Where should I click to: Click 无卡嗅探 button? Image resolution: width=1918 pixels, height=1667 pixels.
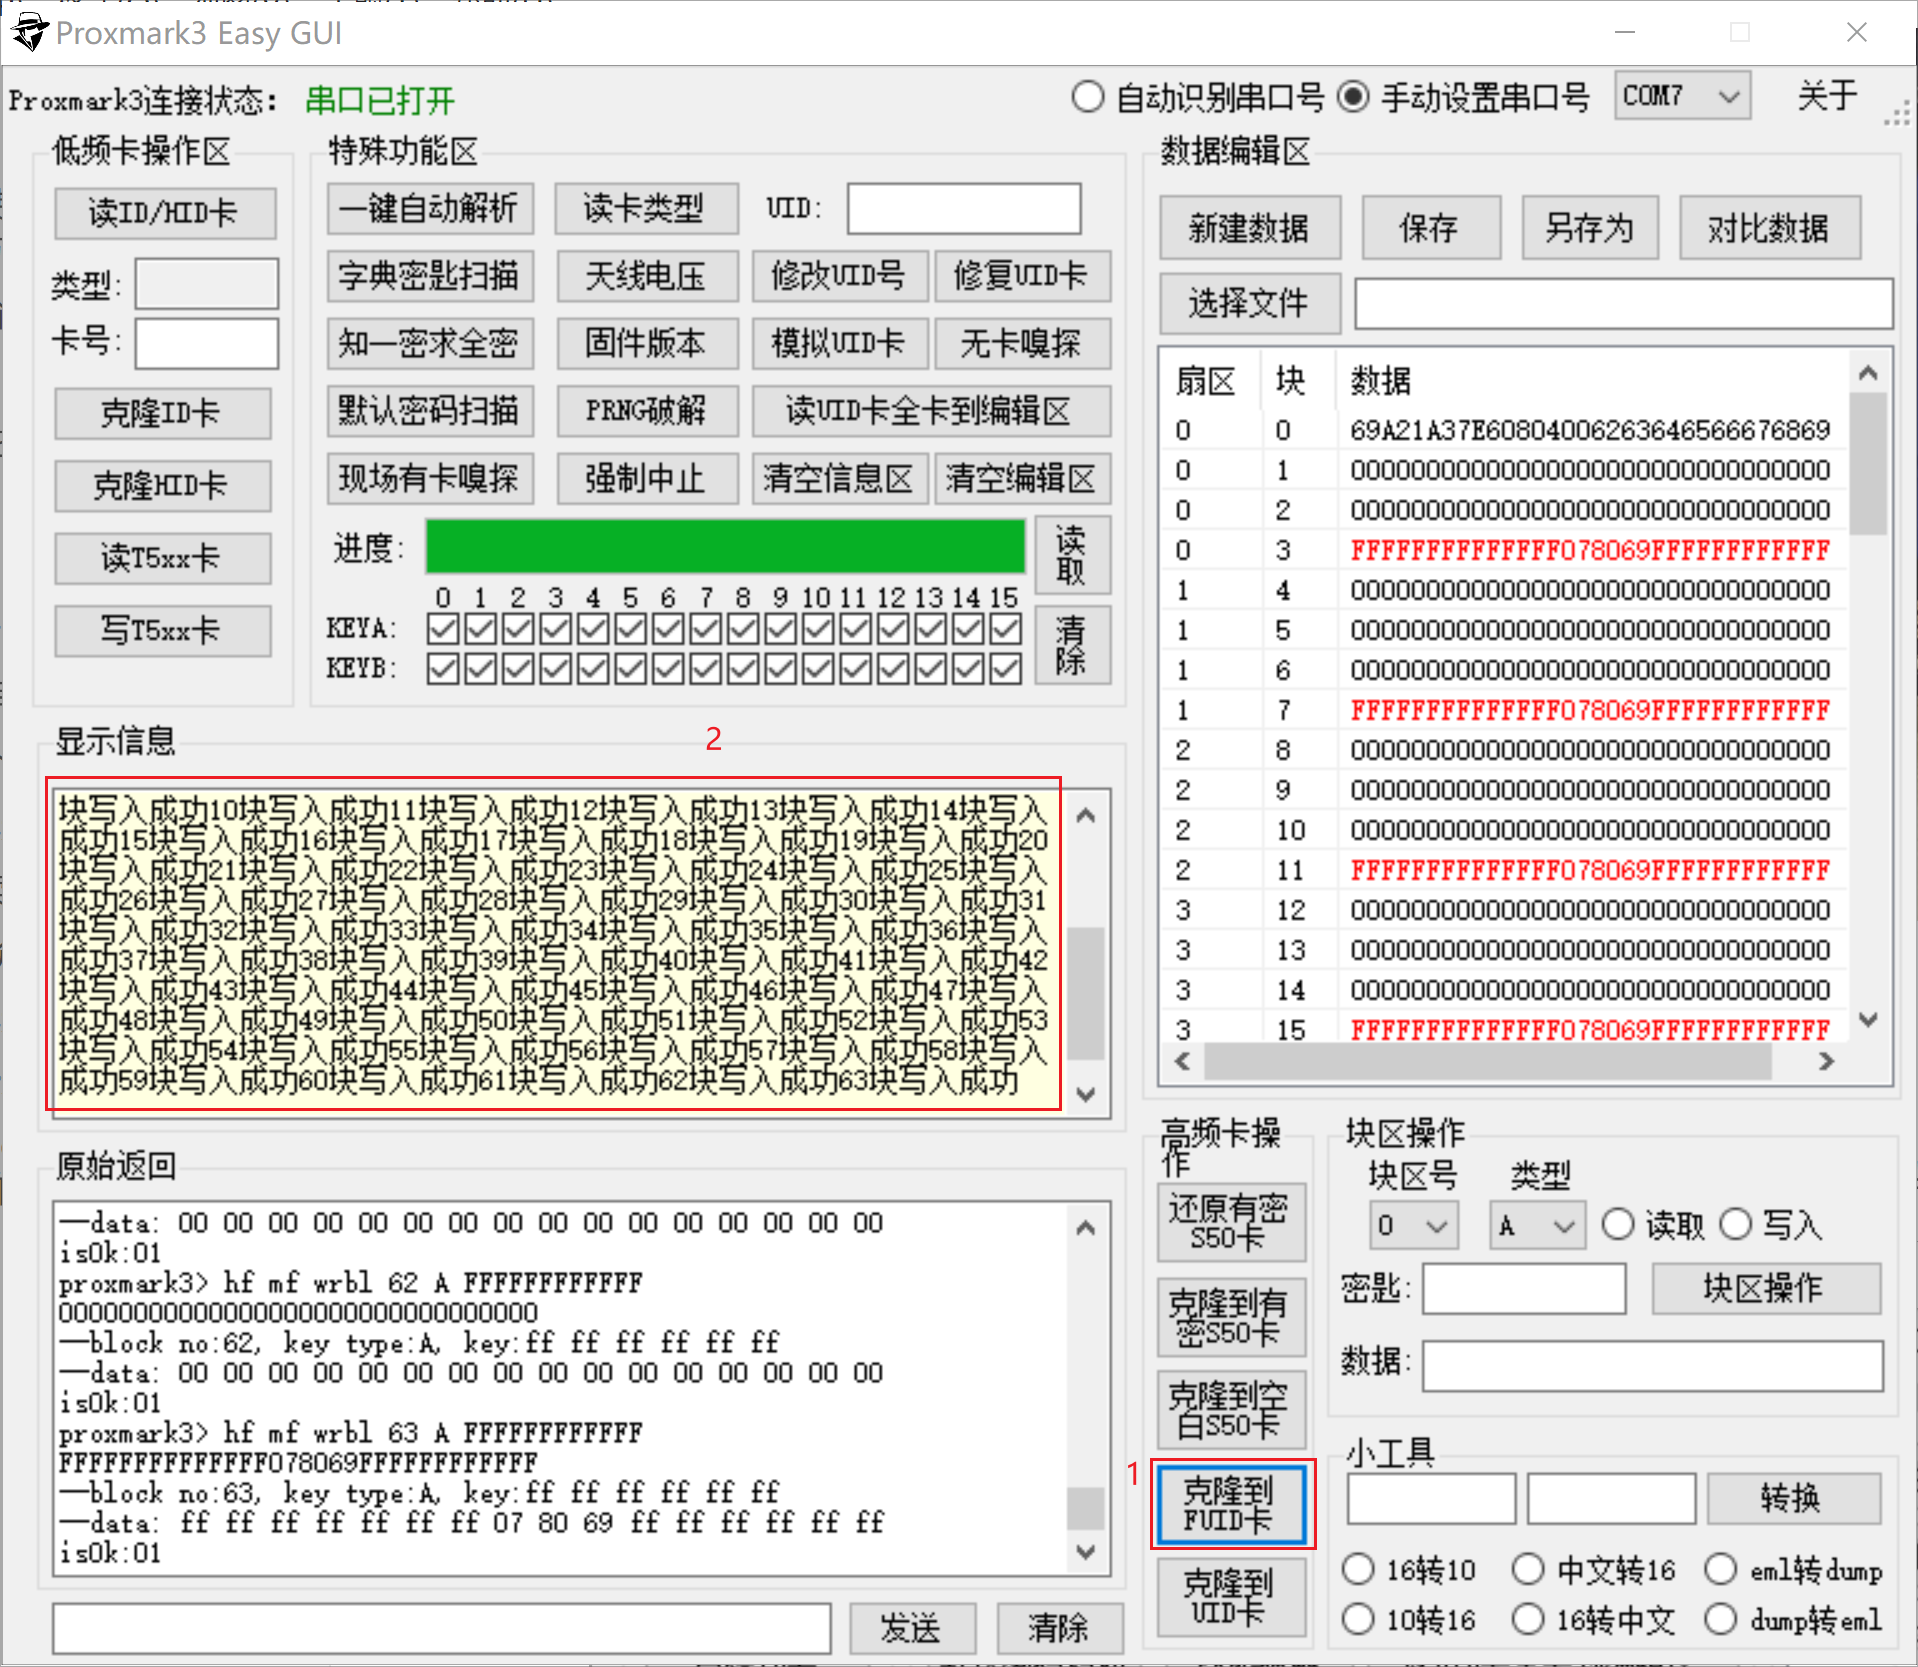[1022, 344]
